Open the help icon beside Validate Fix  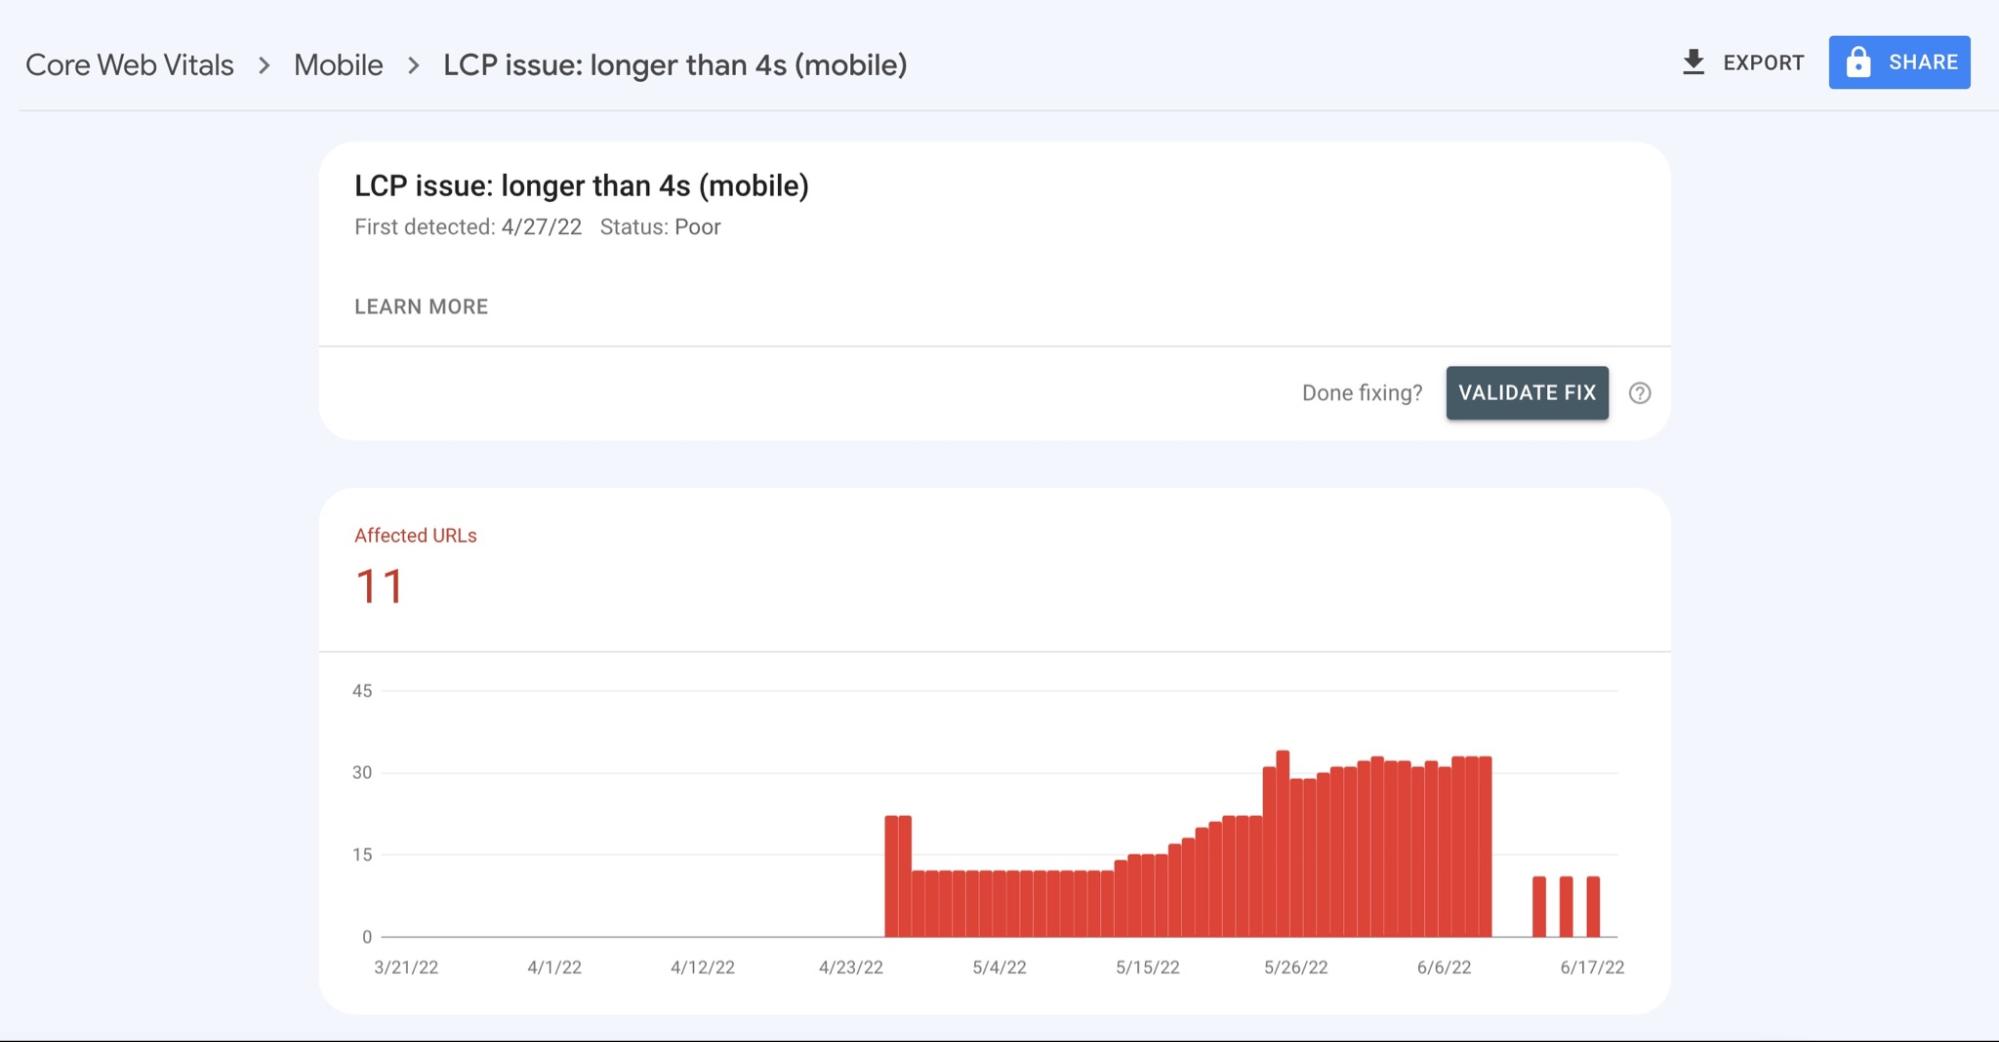(x=1639, y=393)
